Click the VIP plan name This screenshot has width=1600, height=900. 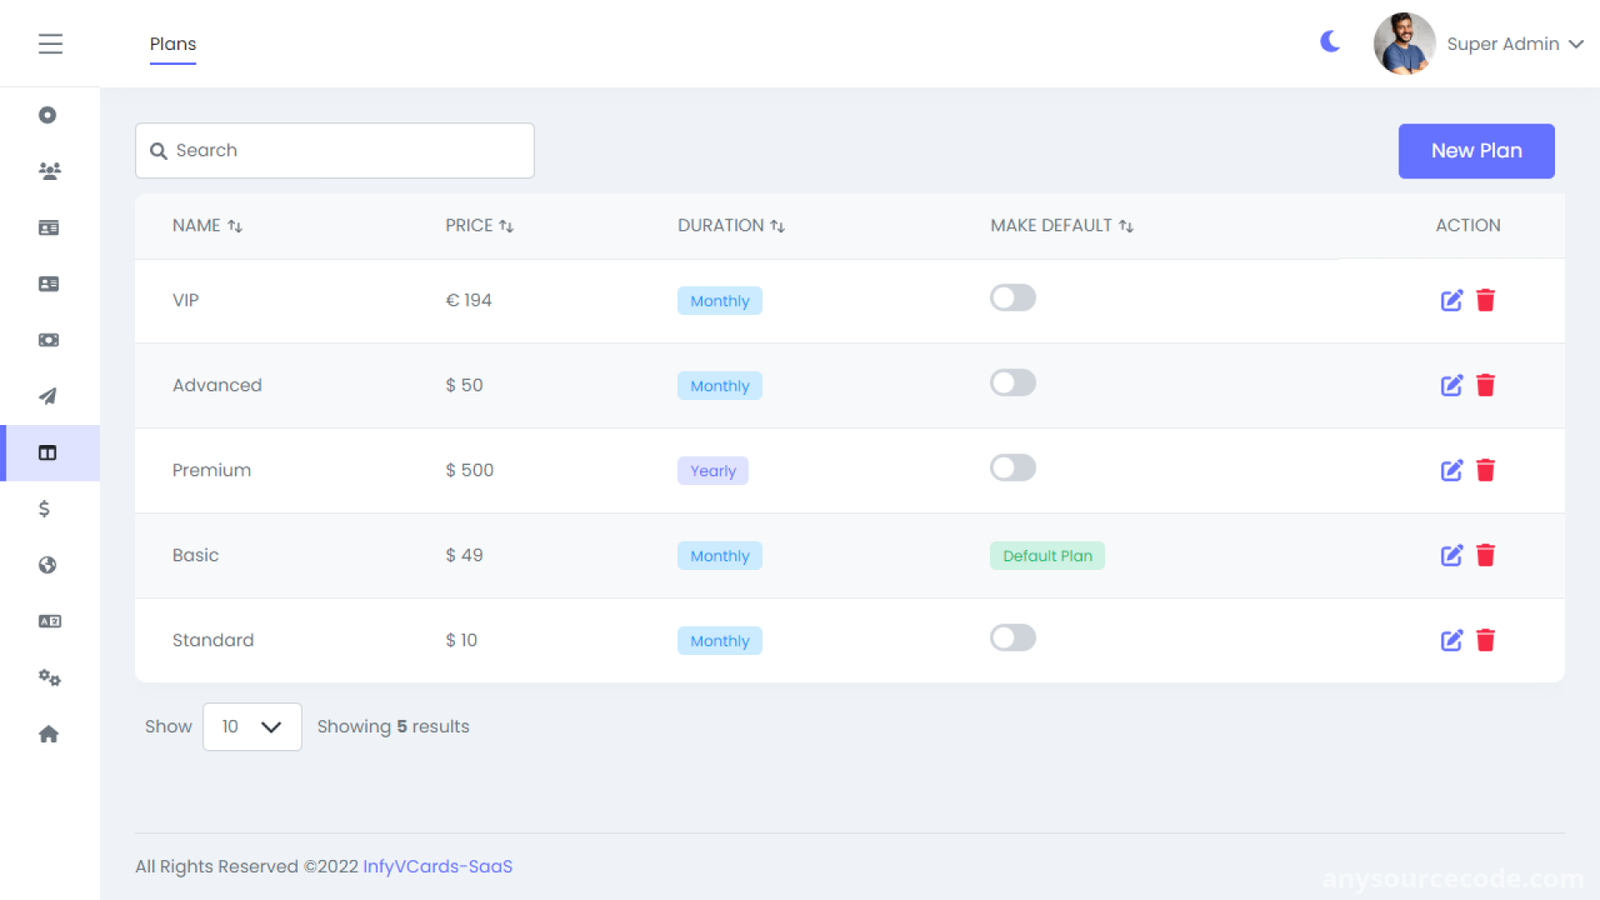click(x=185, y=300)
